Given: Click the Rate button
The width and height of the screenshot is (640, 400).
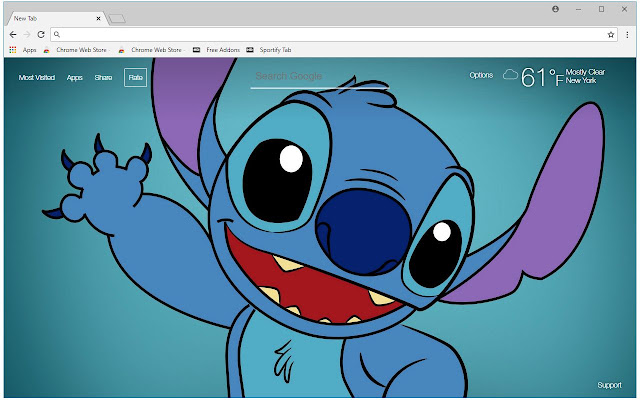Looking at the screenshot, I should coord(136,78).
